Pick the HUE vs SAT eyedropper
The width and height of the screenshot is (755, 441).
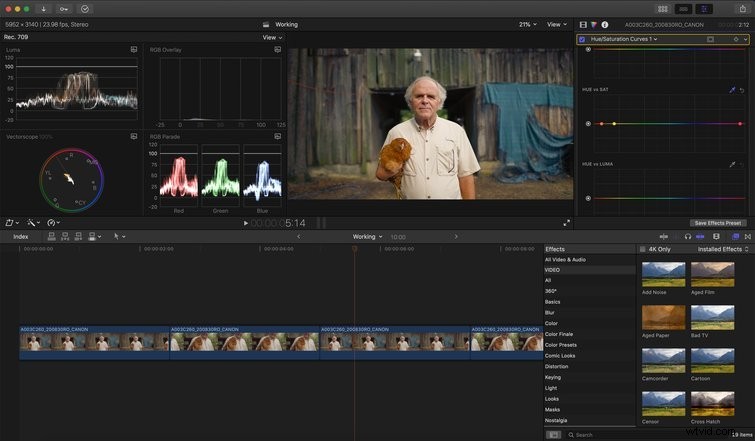[732, 90]
